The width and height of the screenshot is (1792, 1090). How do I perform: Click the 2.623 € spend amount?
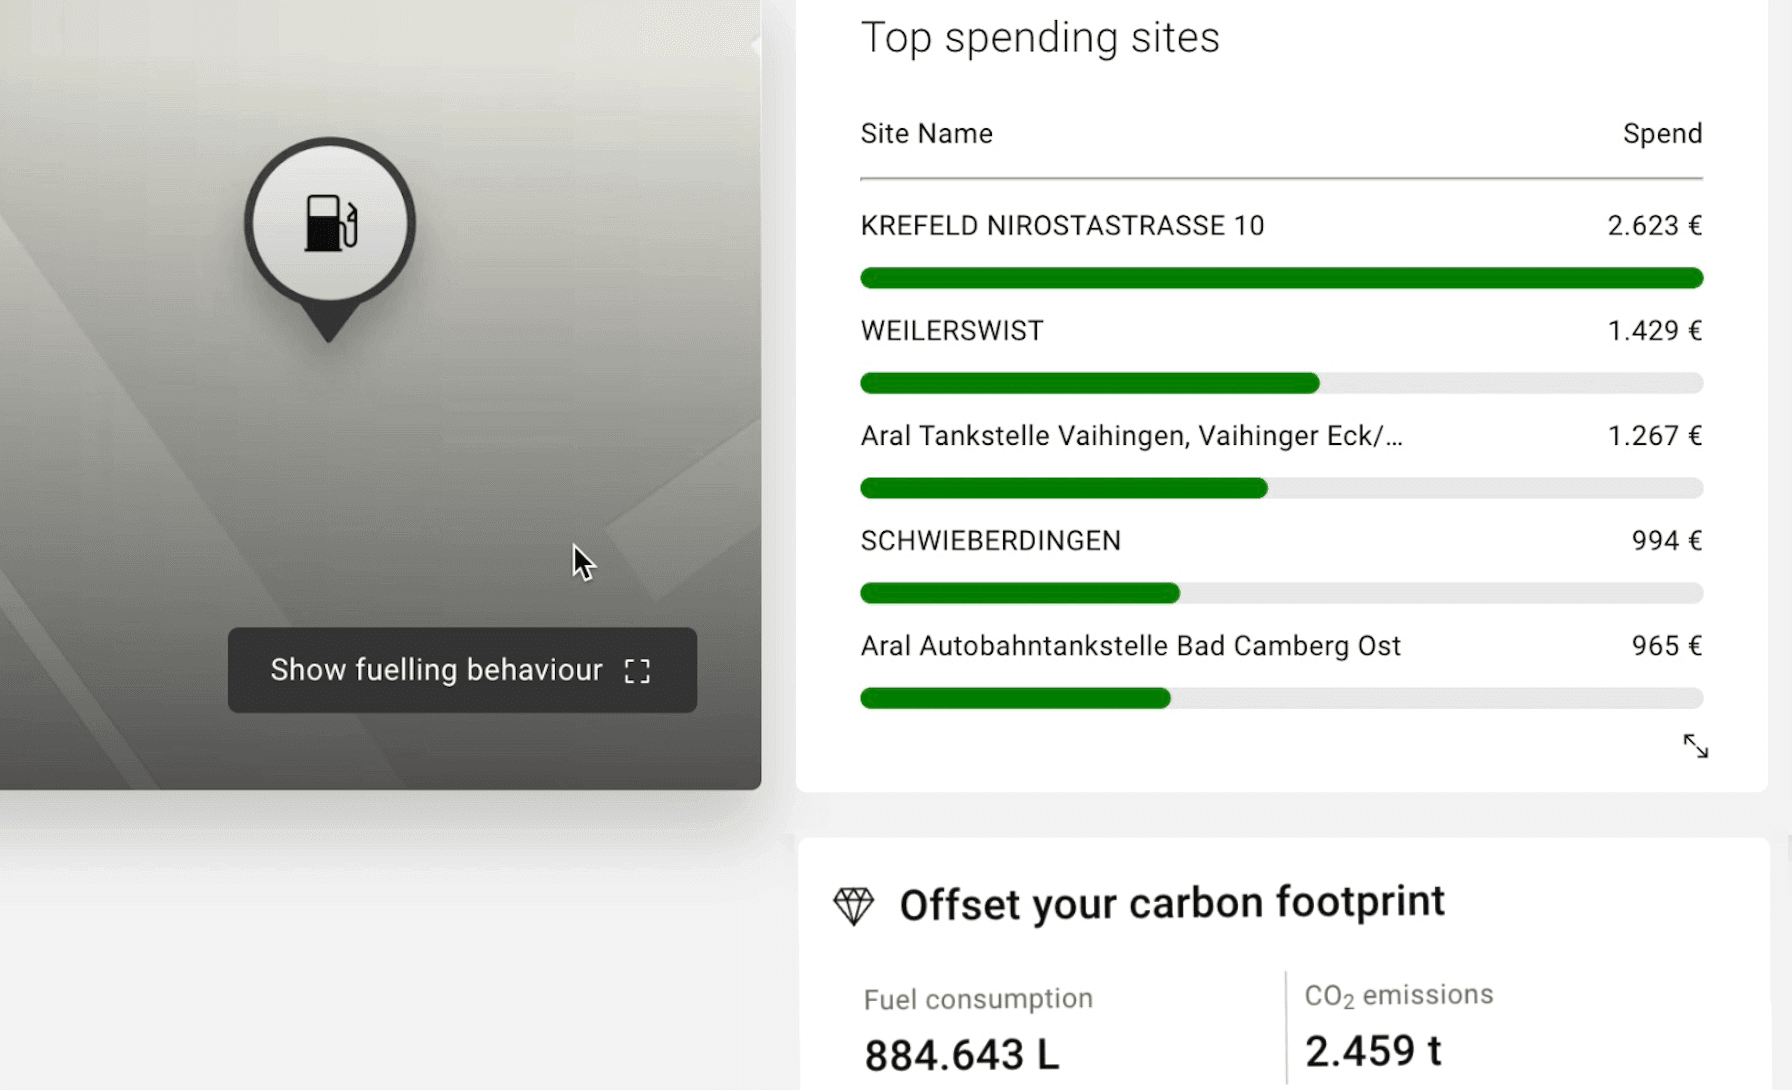(1654, 226)
